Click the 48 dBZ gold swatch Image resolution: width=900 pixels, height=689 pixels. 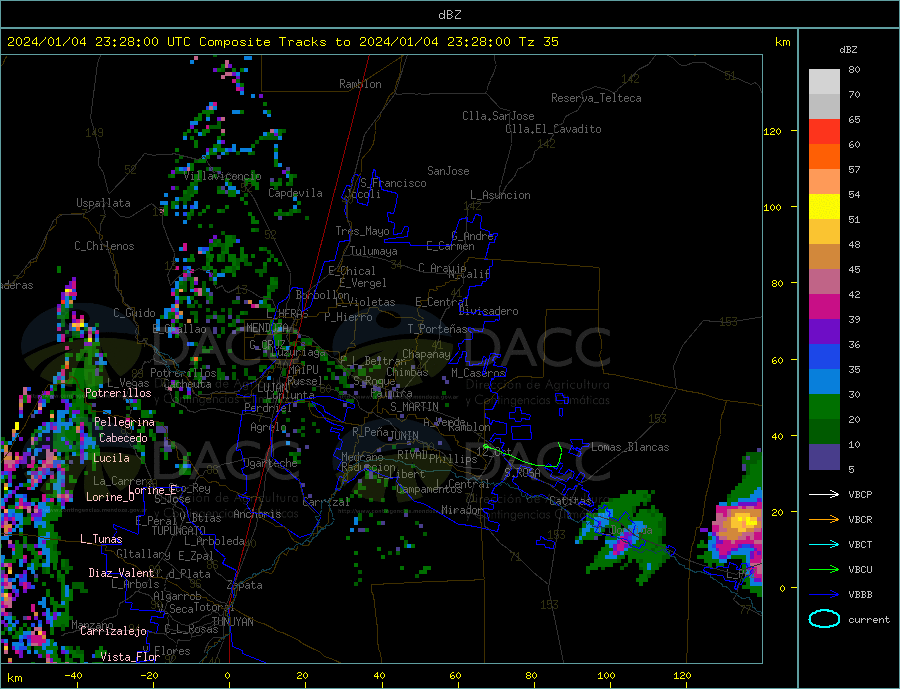[x=824, y=232]
